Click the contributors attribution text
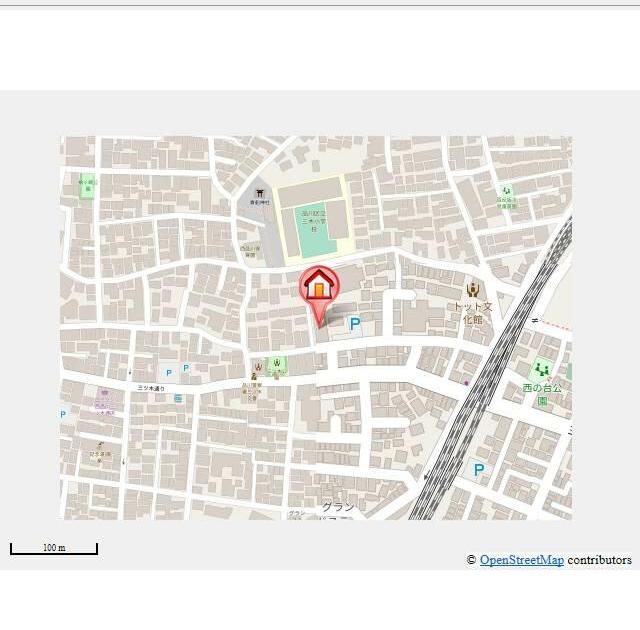The width and height of the screenshot is (640, 630). coord(599,560)
